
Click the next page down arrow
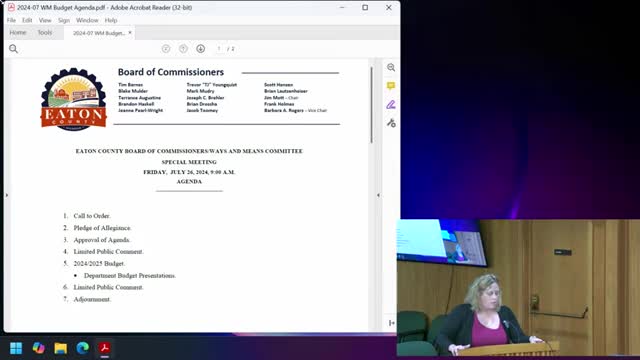click(x=200, y=49)
